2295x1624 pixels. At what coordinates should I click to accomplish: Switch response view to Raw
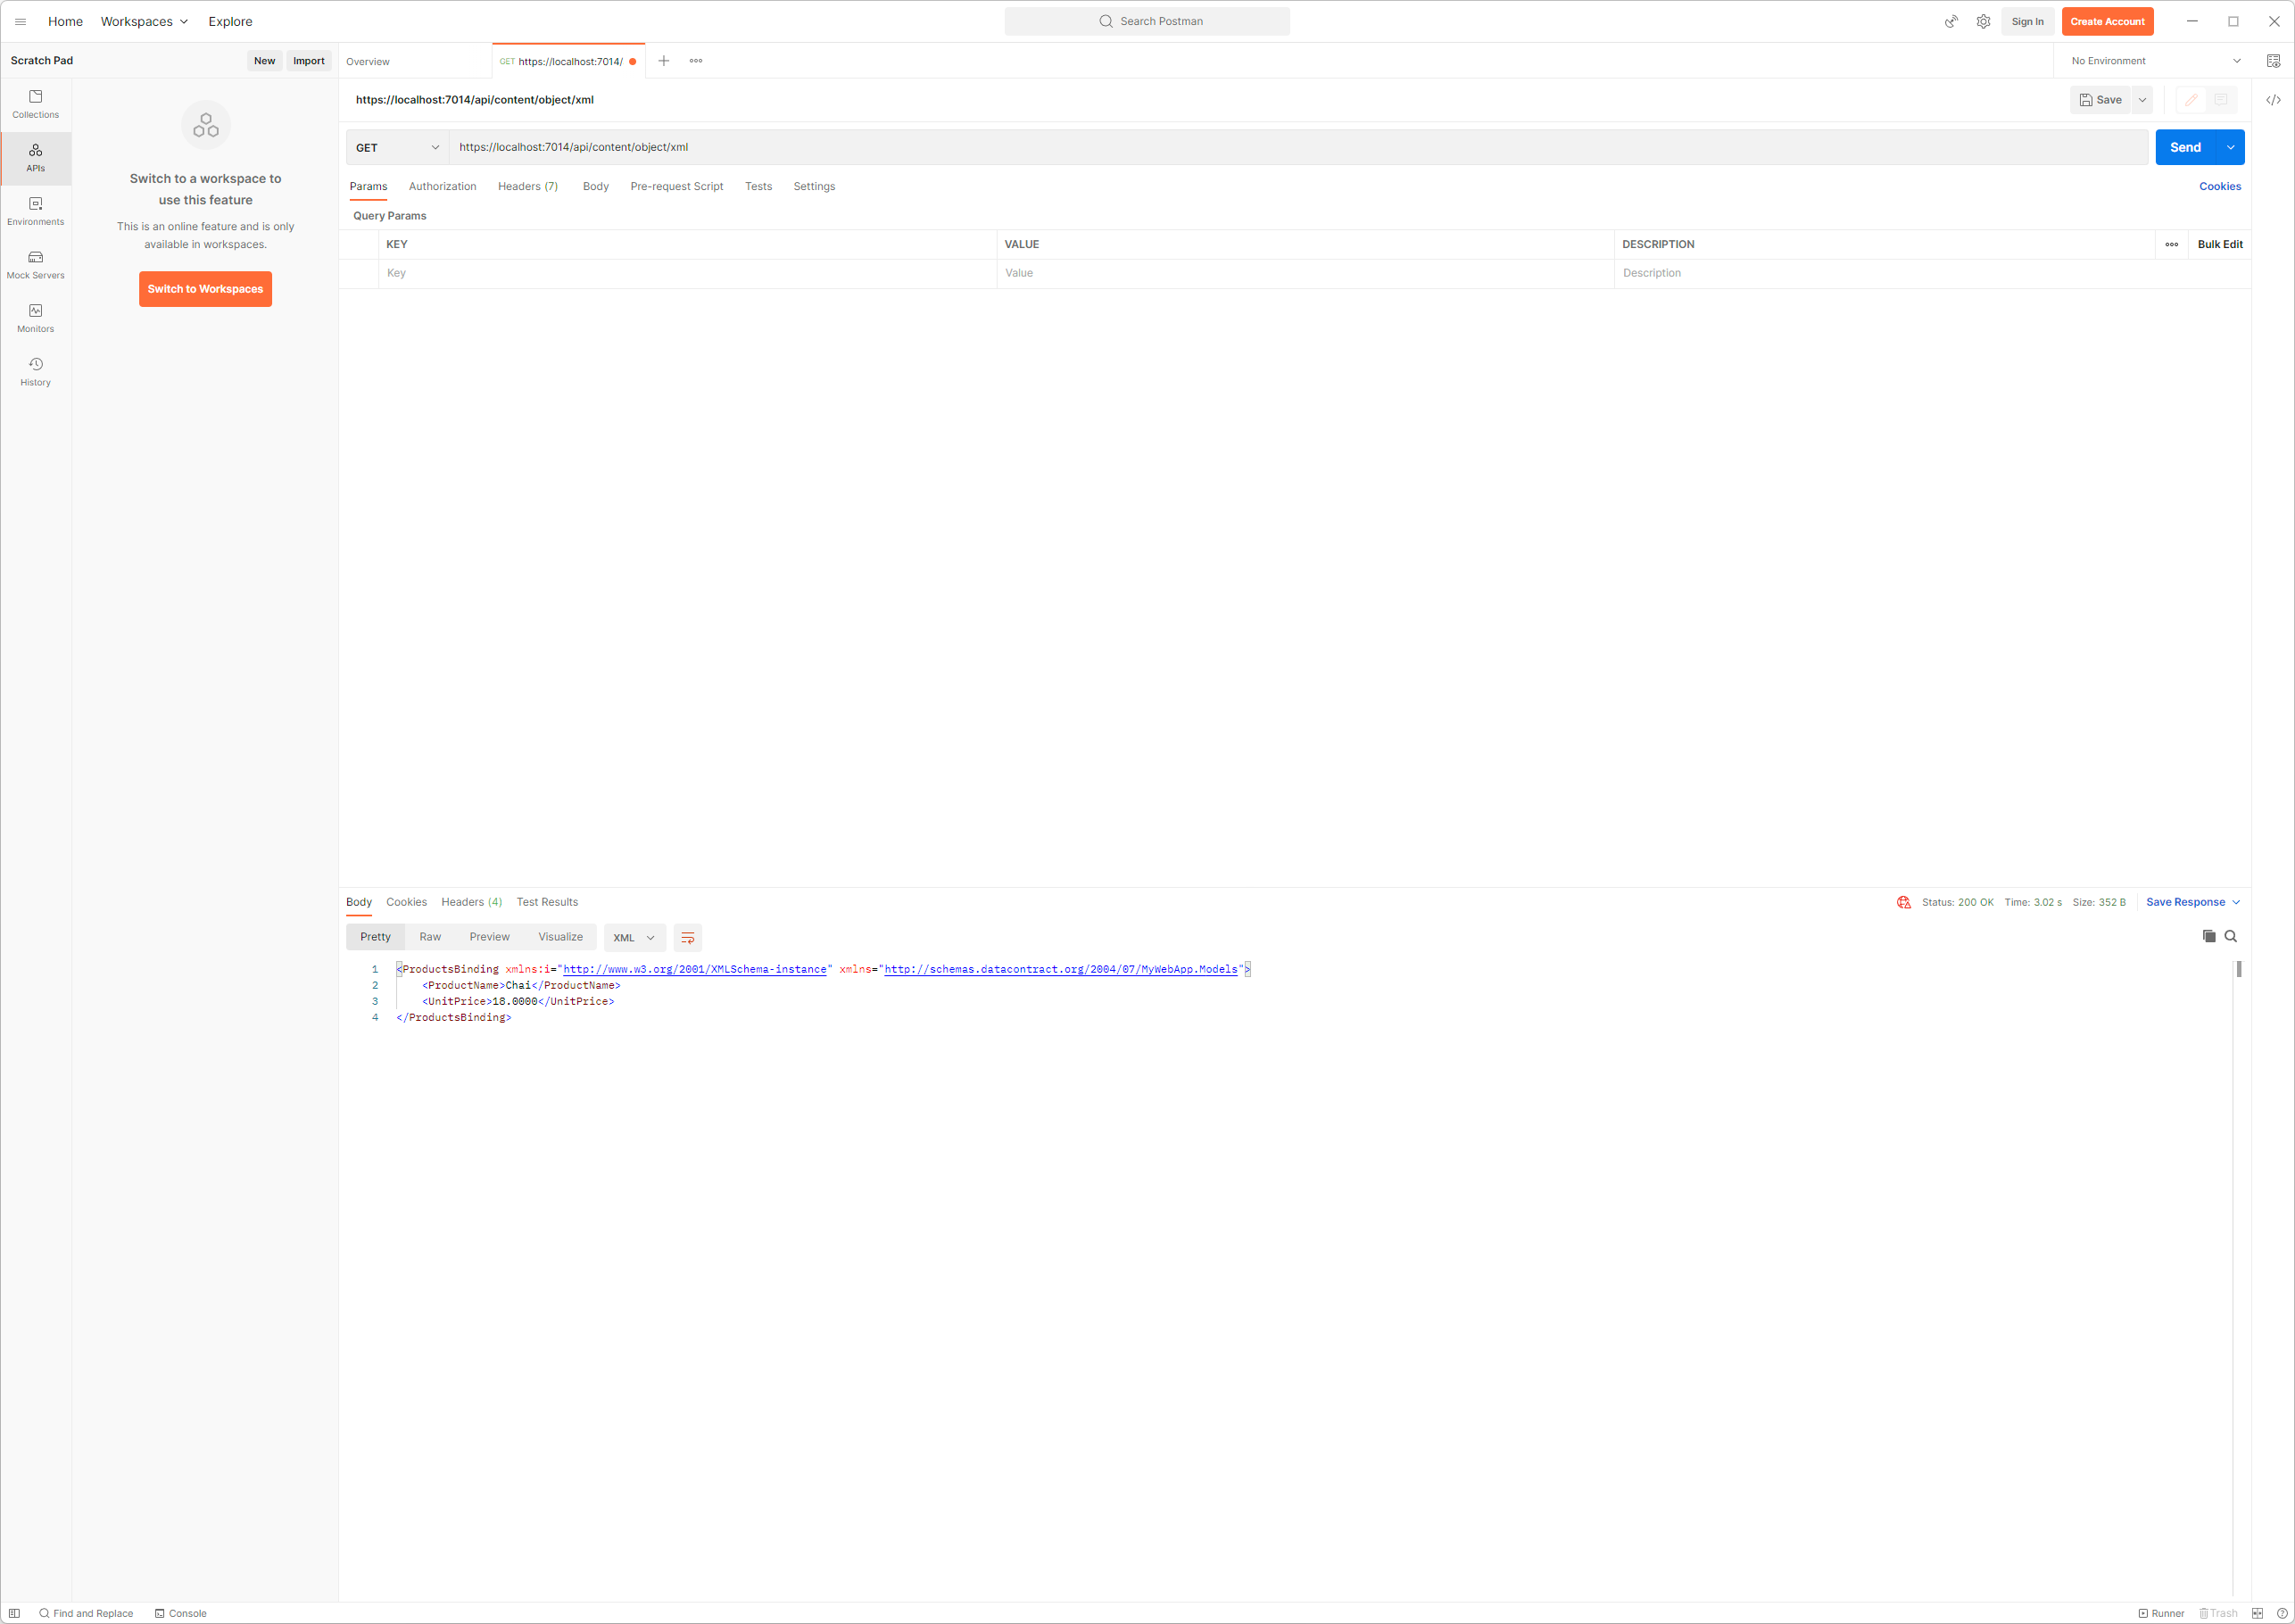pos(430,937)
